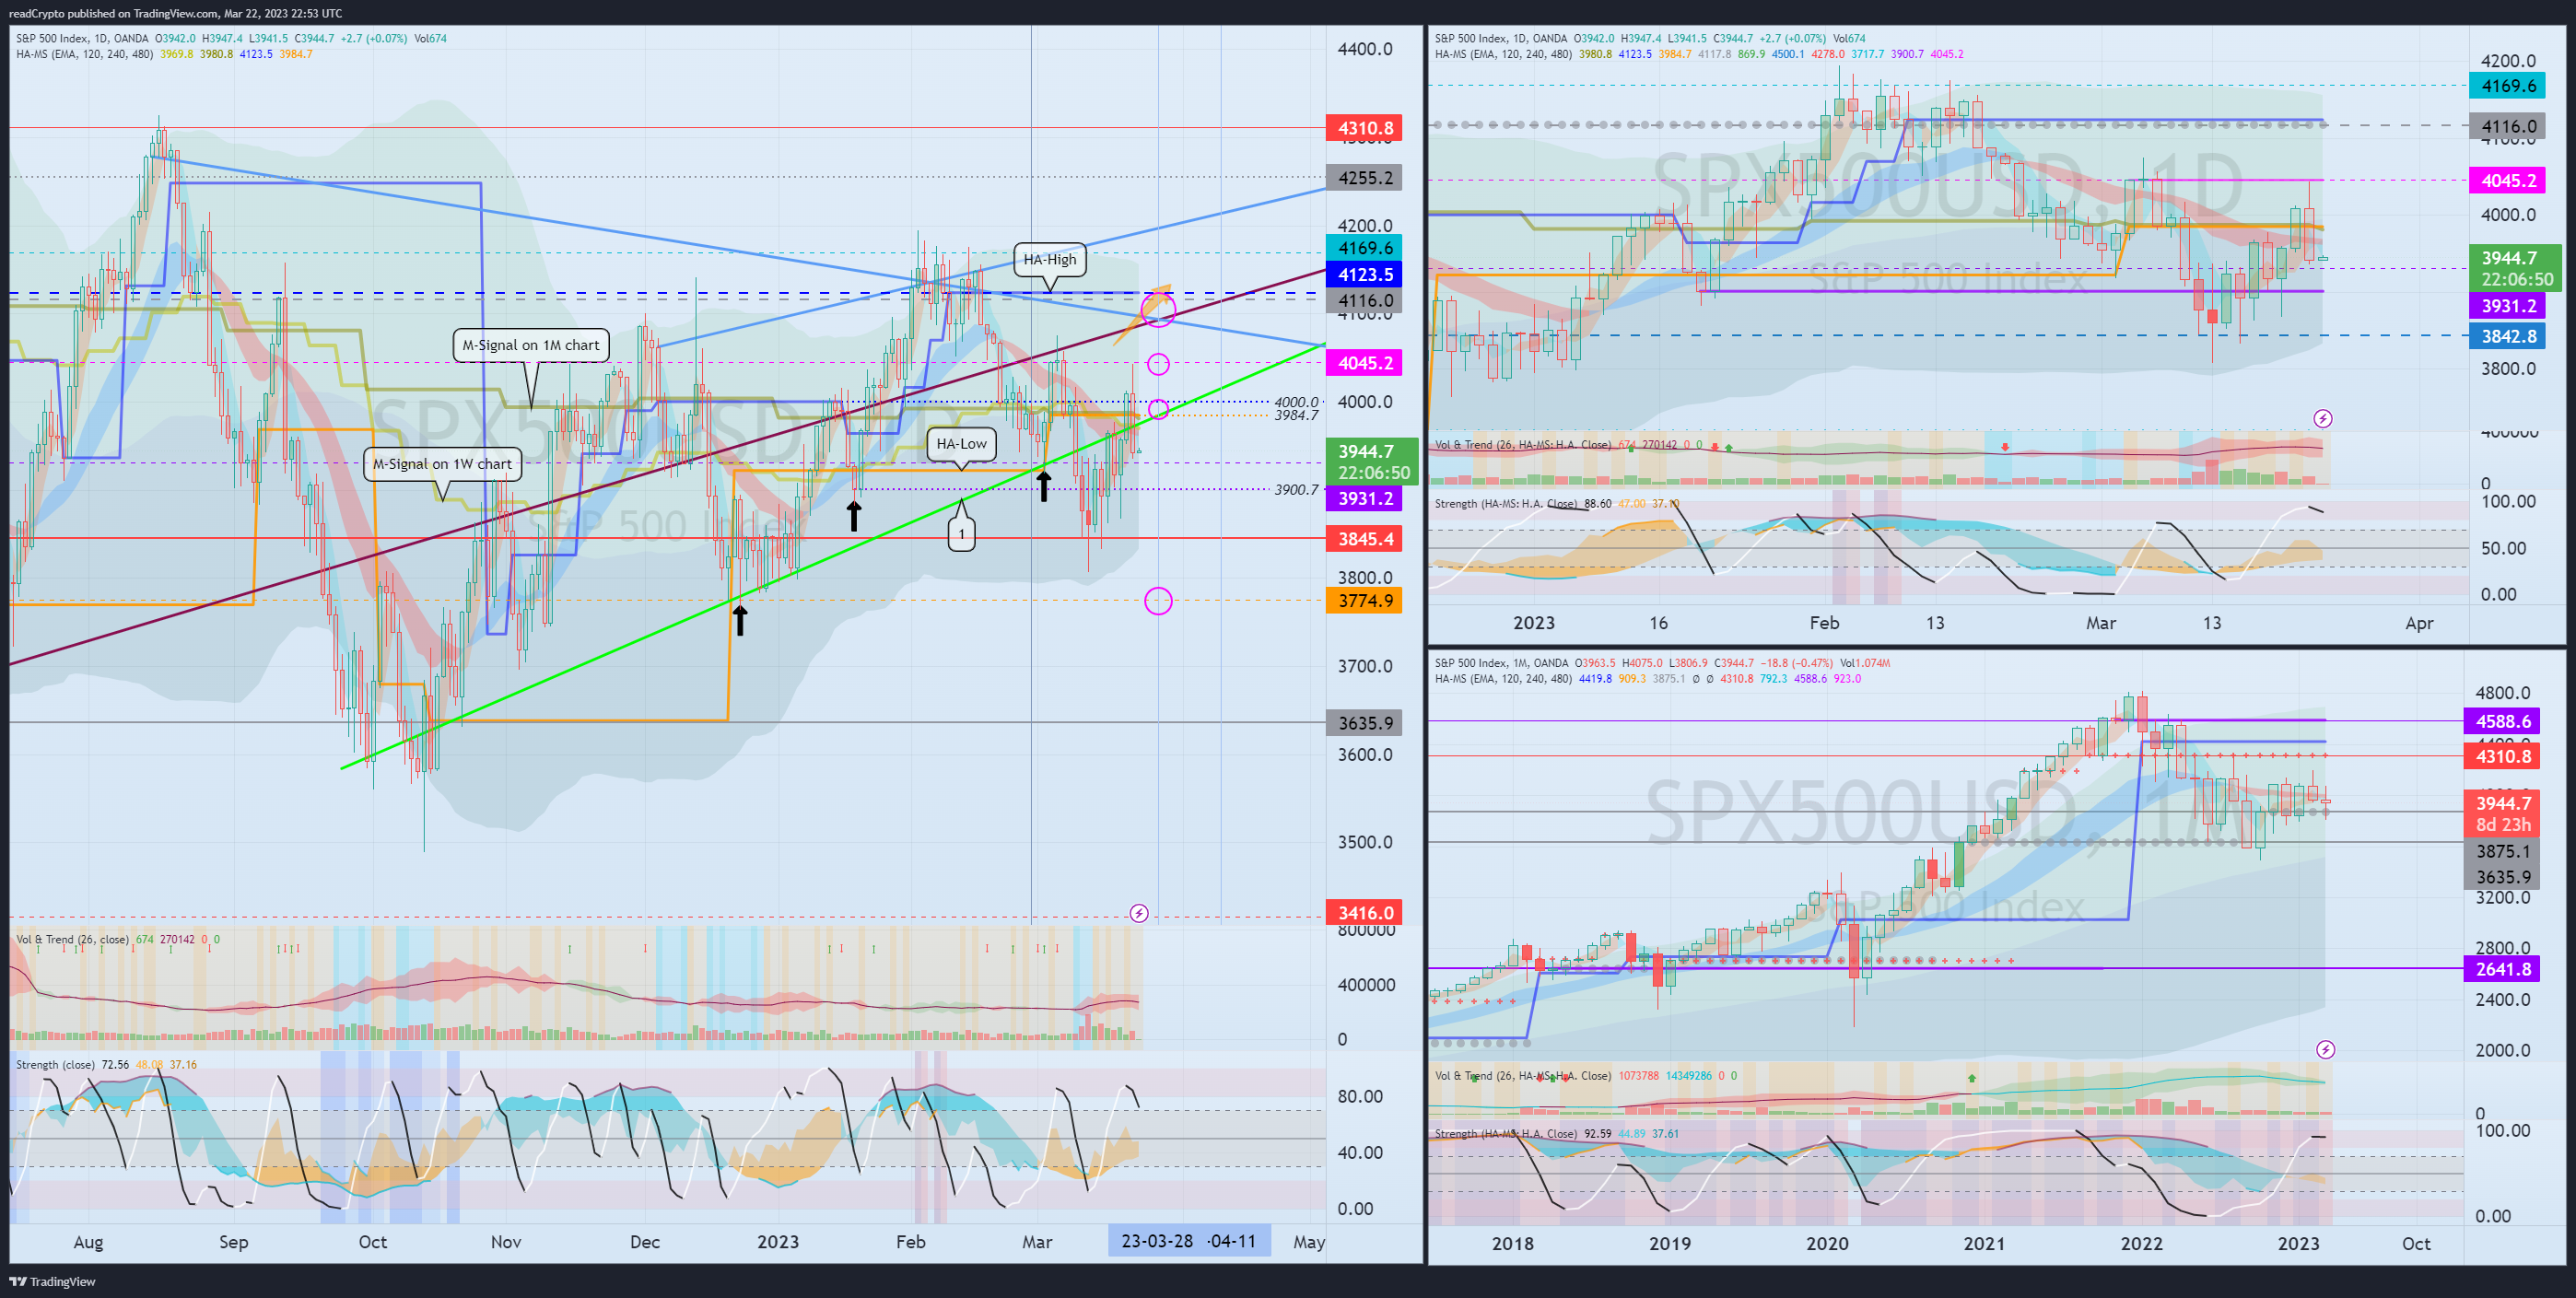This screenshot has height=1298, width=2576.
Task: Select the HA-High callout label
Action: point(1049,259)
